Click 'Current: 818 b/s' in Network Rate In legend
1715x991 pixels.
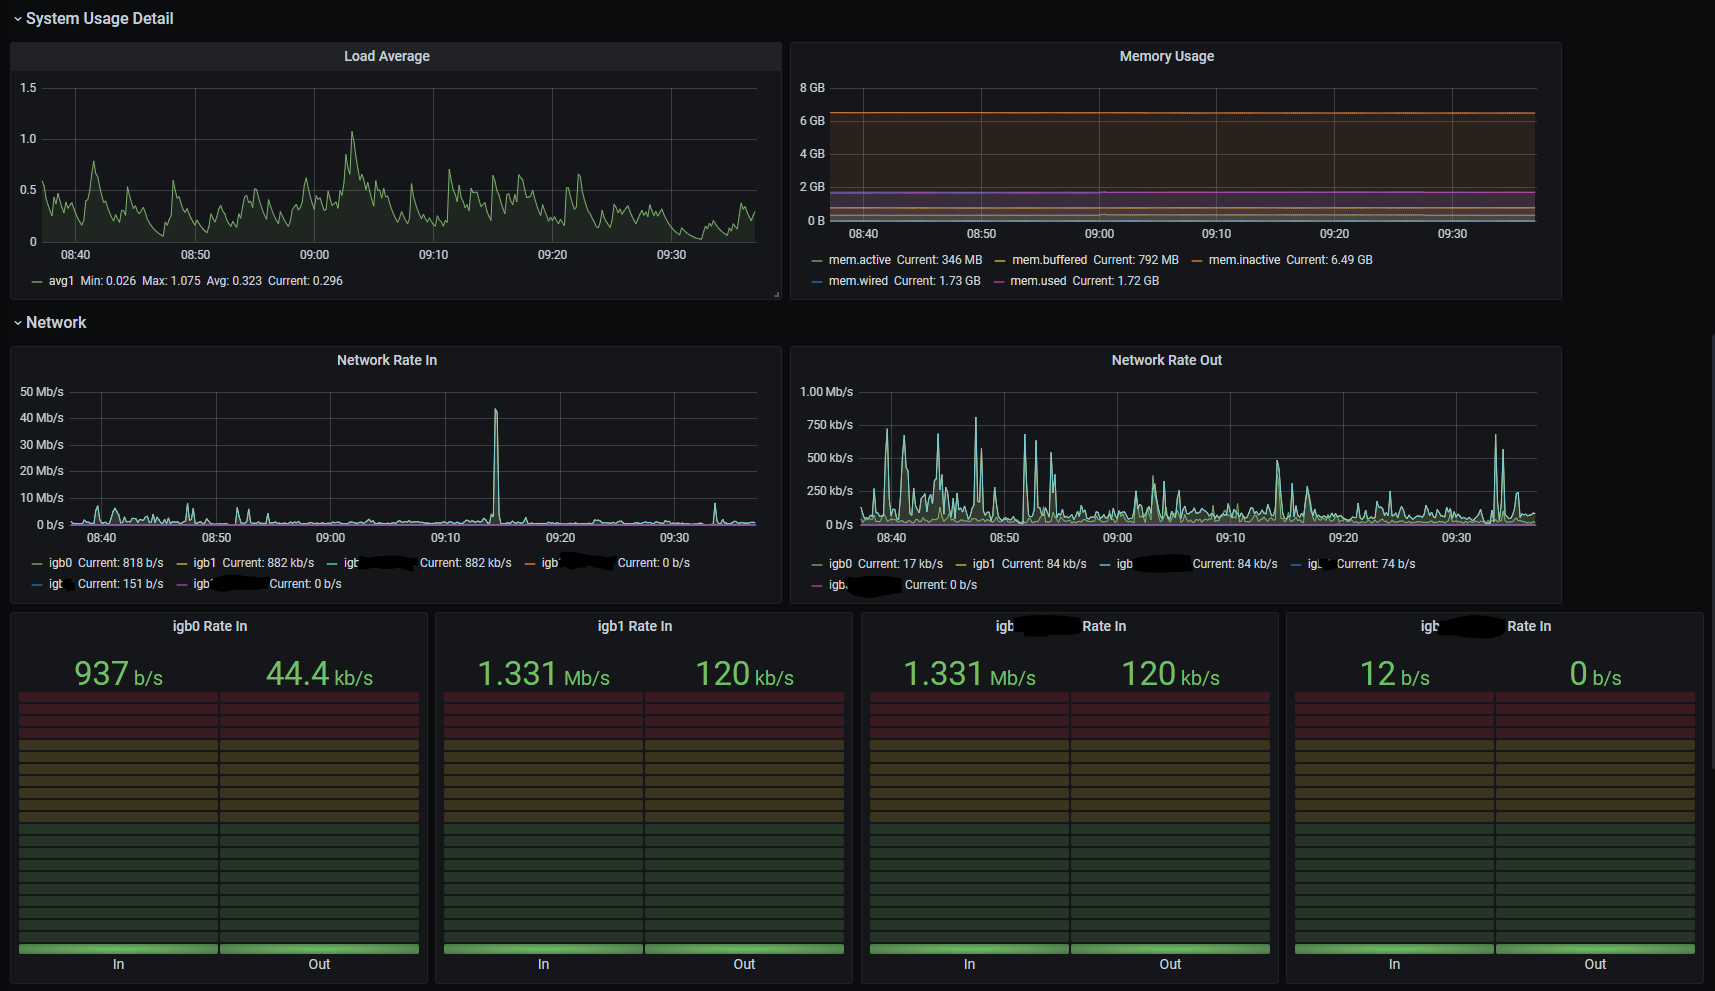pyautogui.click(x=121, y=563)
